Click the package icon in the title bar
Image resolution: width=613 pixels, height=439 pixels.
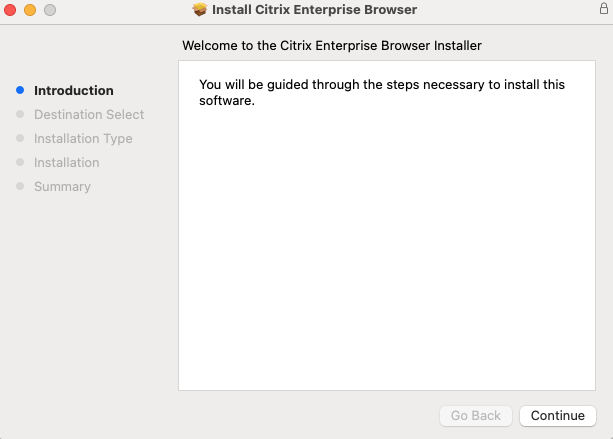[200, 10]
